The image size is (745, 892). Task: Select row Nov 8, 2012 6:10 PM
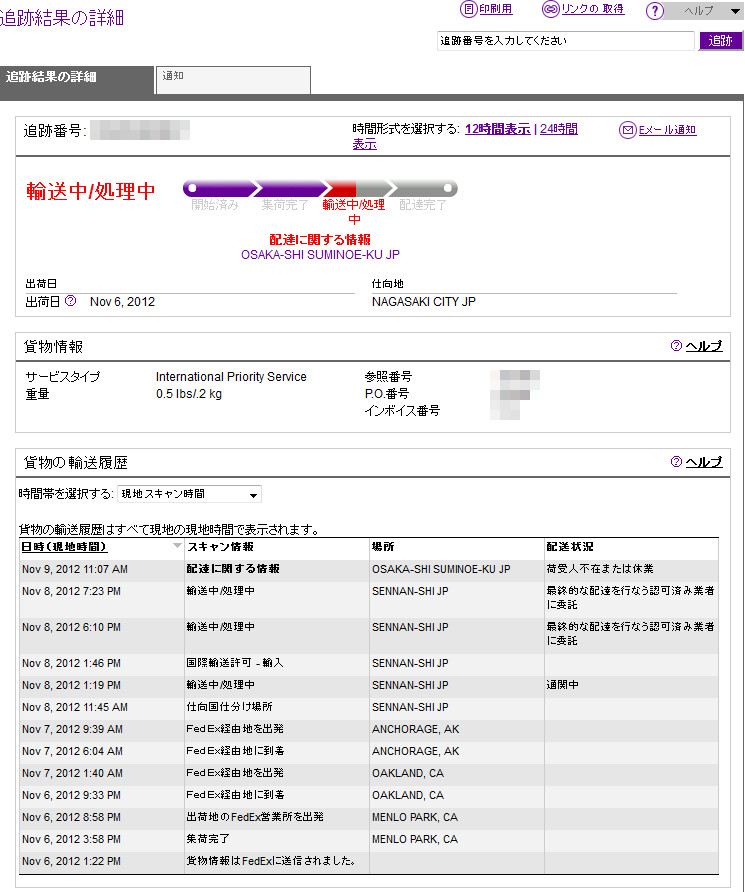369,634
